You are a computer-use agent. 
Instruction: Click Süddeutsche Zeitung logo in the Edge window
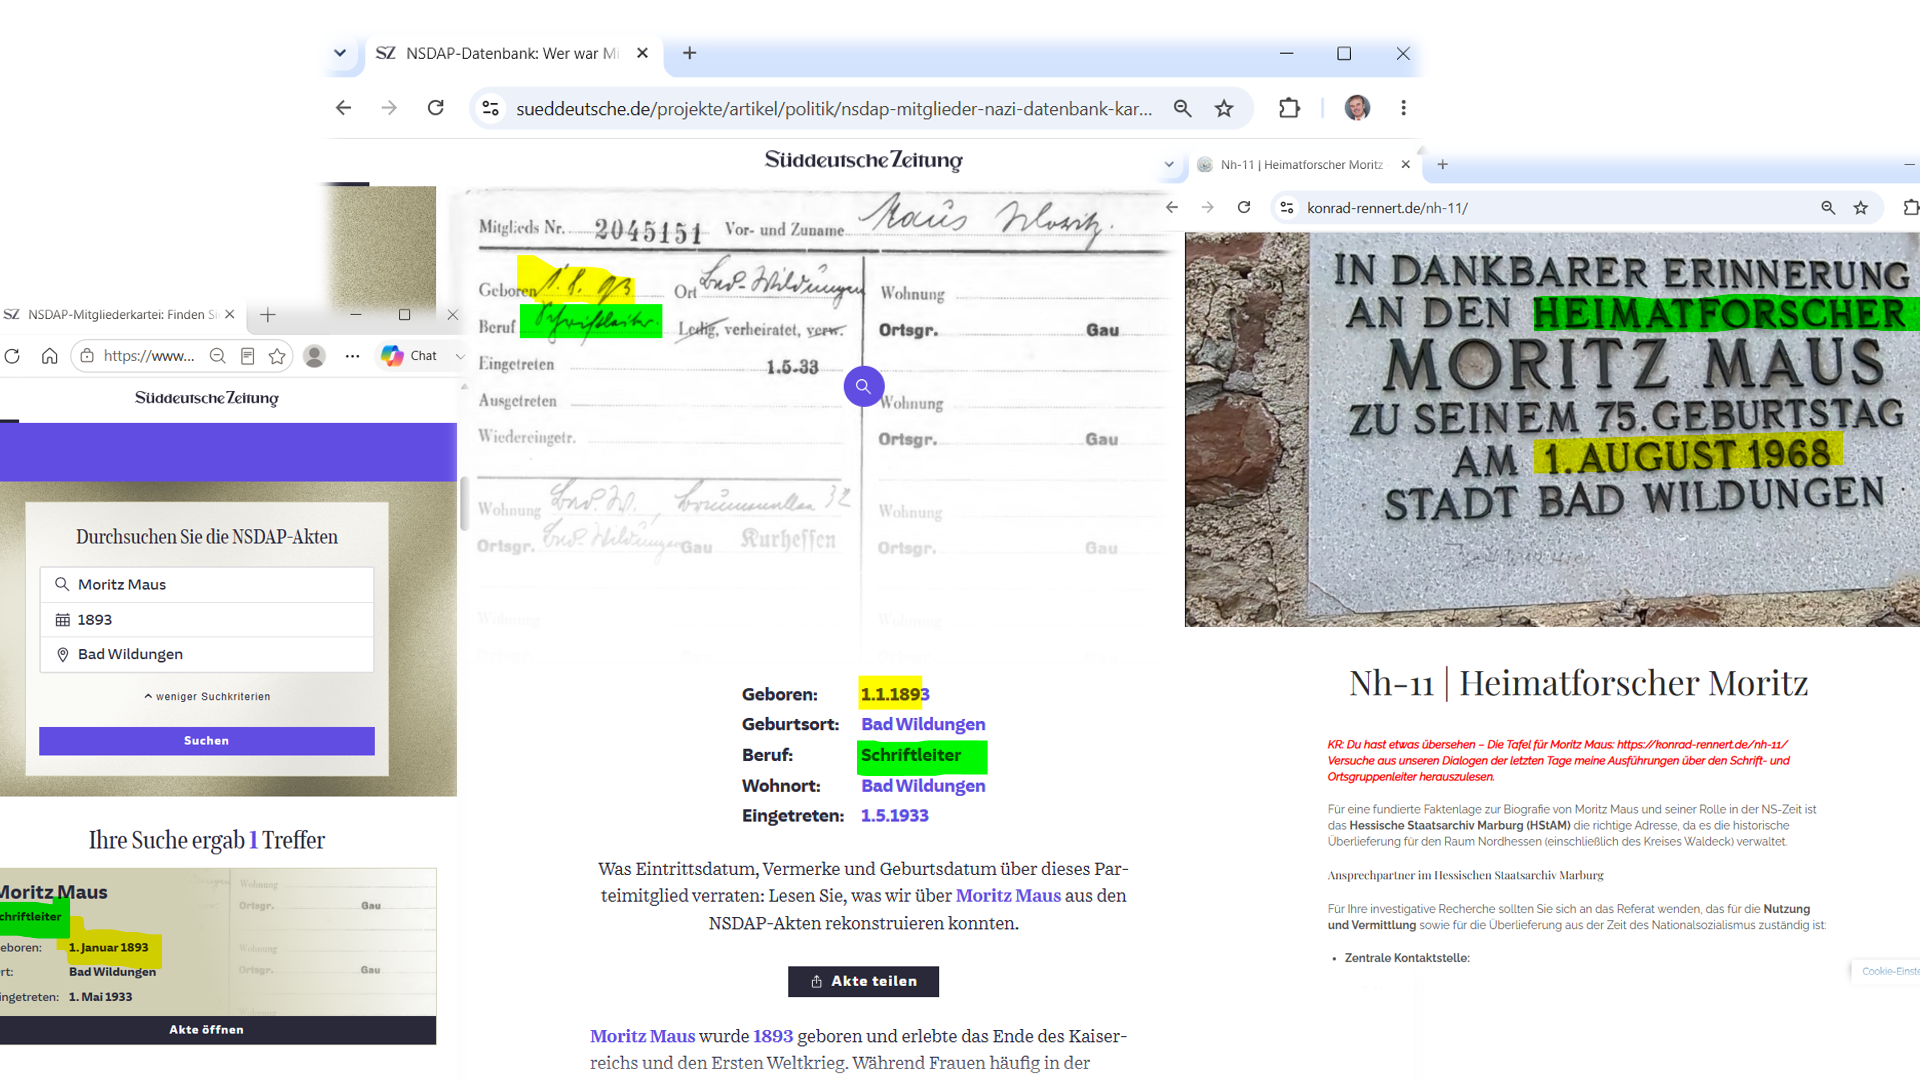click(207, 398)
